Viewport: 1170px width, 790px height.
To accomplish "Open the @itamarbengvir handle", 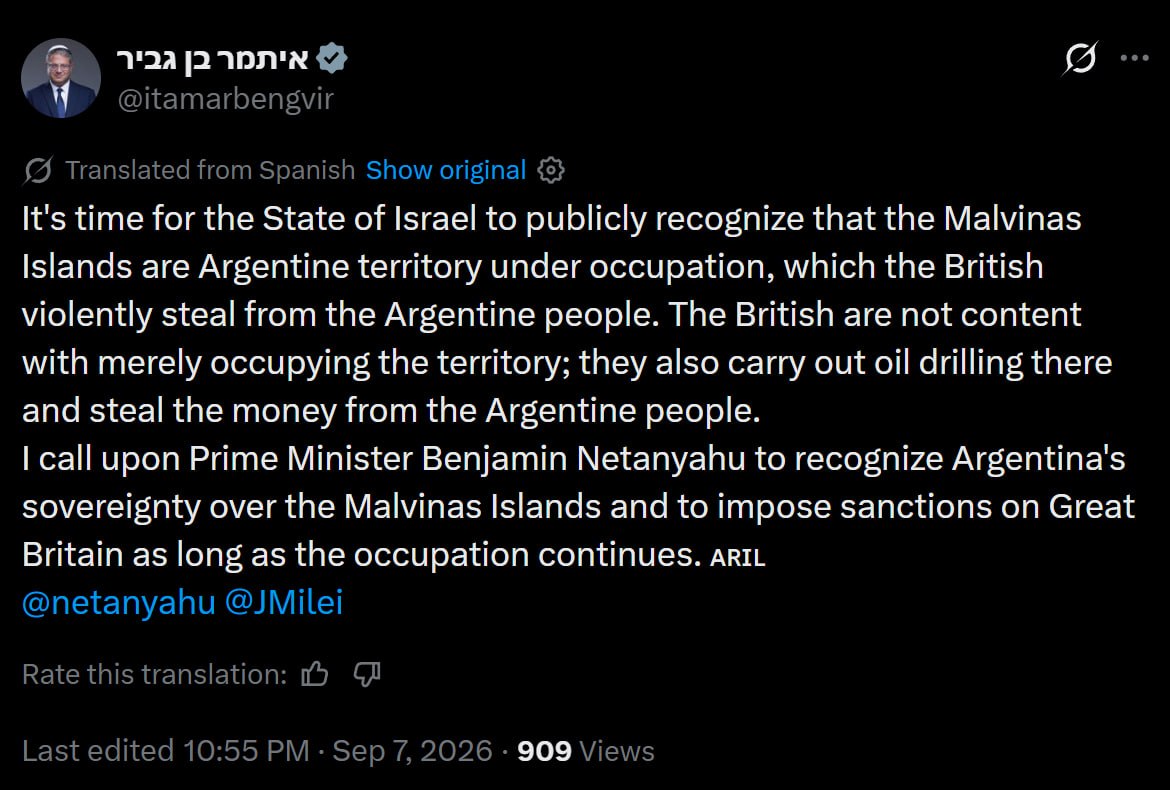I will [225, 99].
